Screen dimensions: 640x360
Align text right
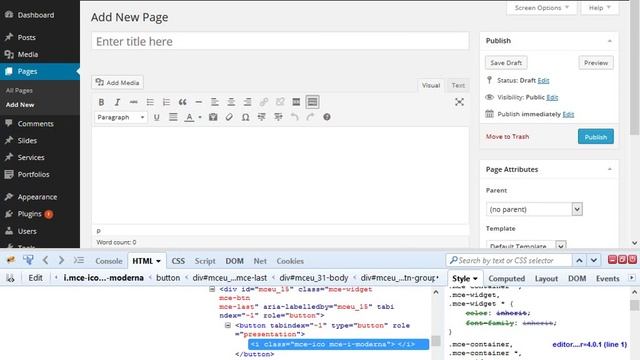[x=247, y=102]
